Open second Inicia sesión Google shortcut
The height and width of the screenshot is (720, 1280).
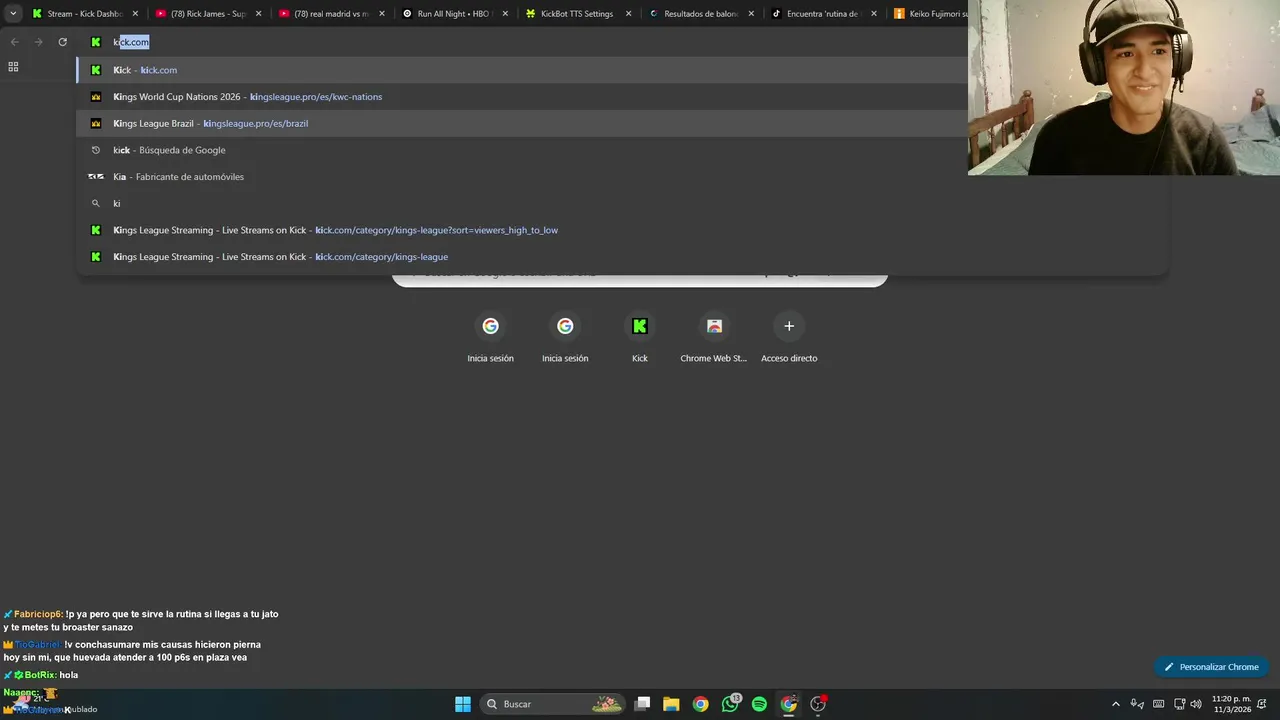[565, 336]
